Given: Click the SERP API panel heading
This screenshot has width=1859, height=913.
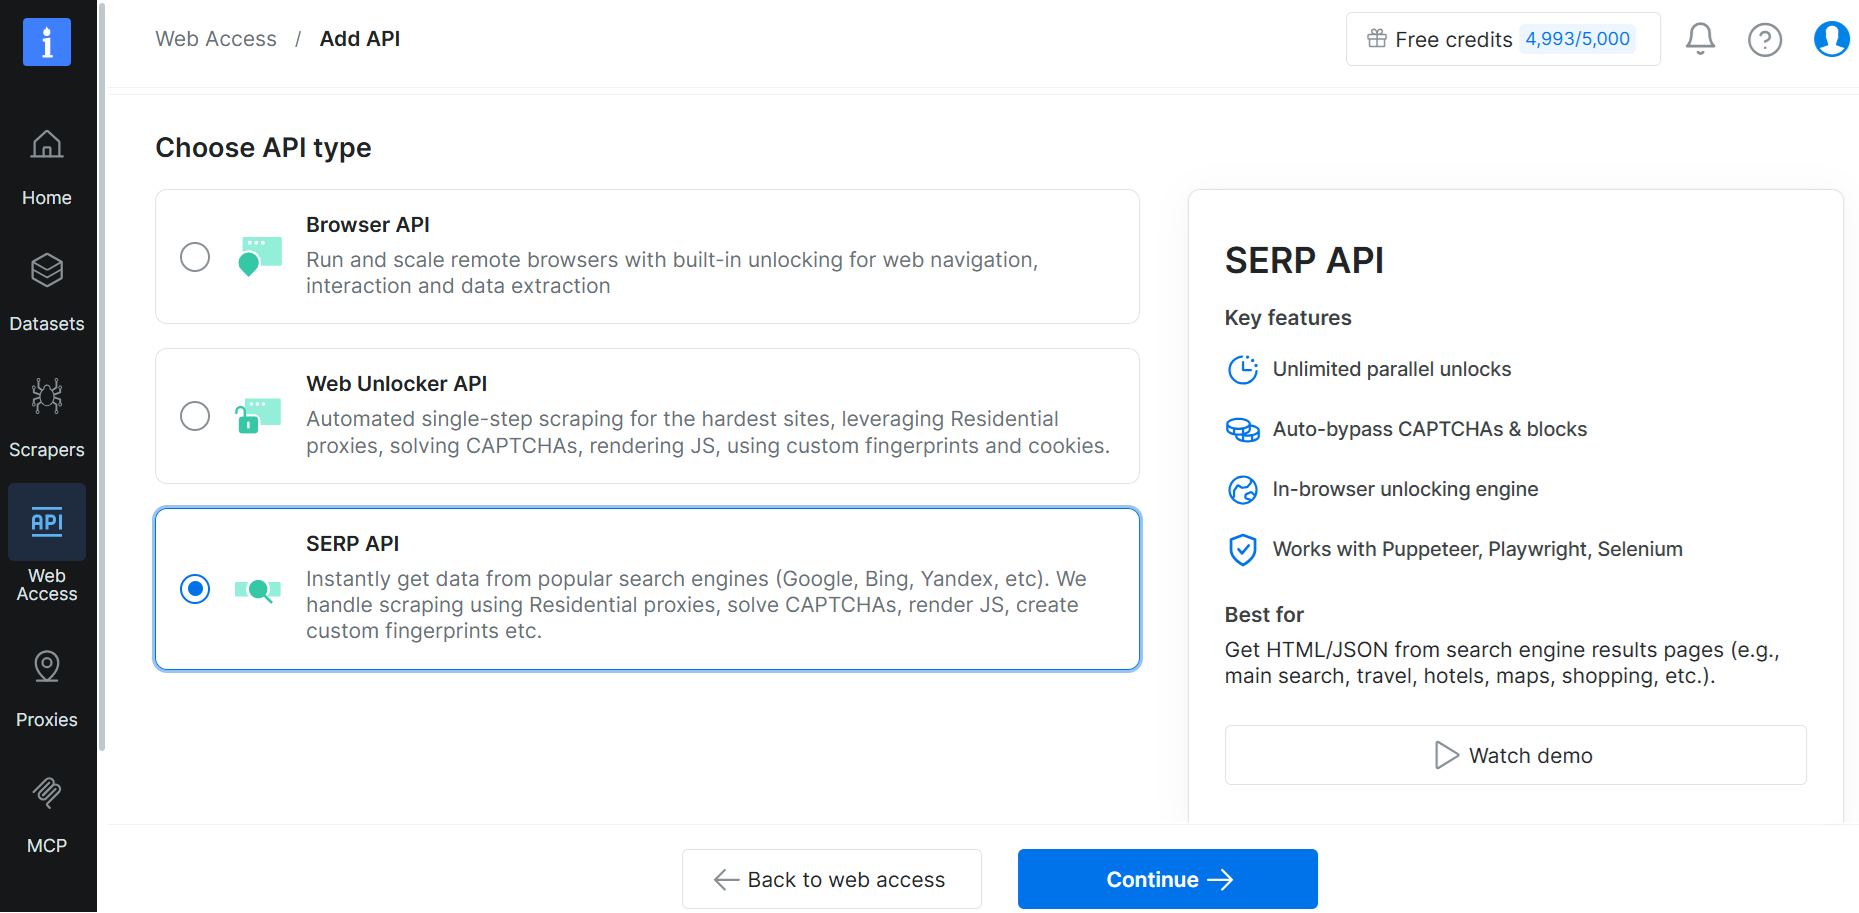Looking at the screenshot, I should pos(1305,261).
